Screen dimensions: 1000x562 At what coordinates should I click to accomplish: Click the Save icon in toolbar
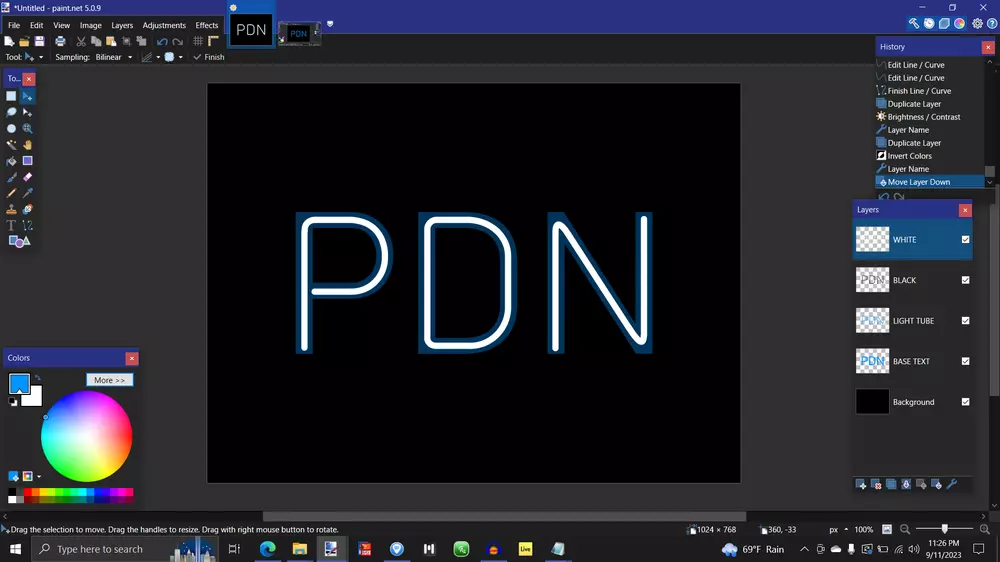[40, 41]
